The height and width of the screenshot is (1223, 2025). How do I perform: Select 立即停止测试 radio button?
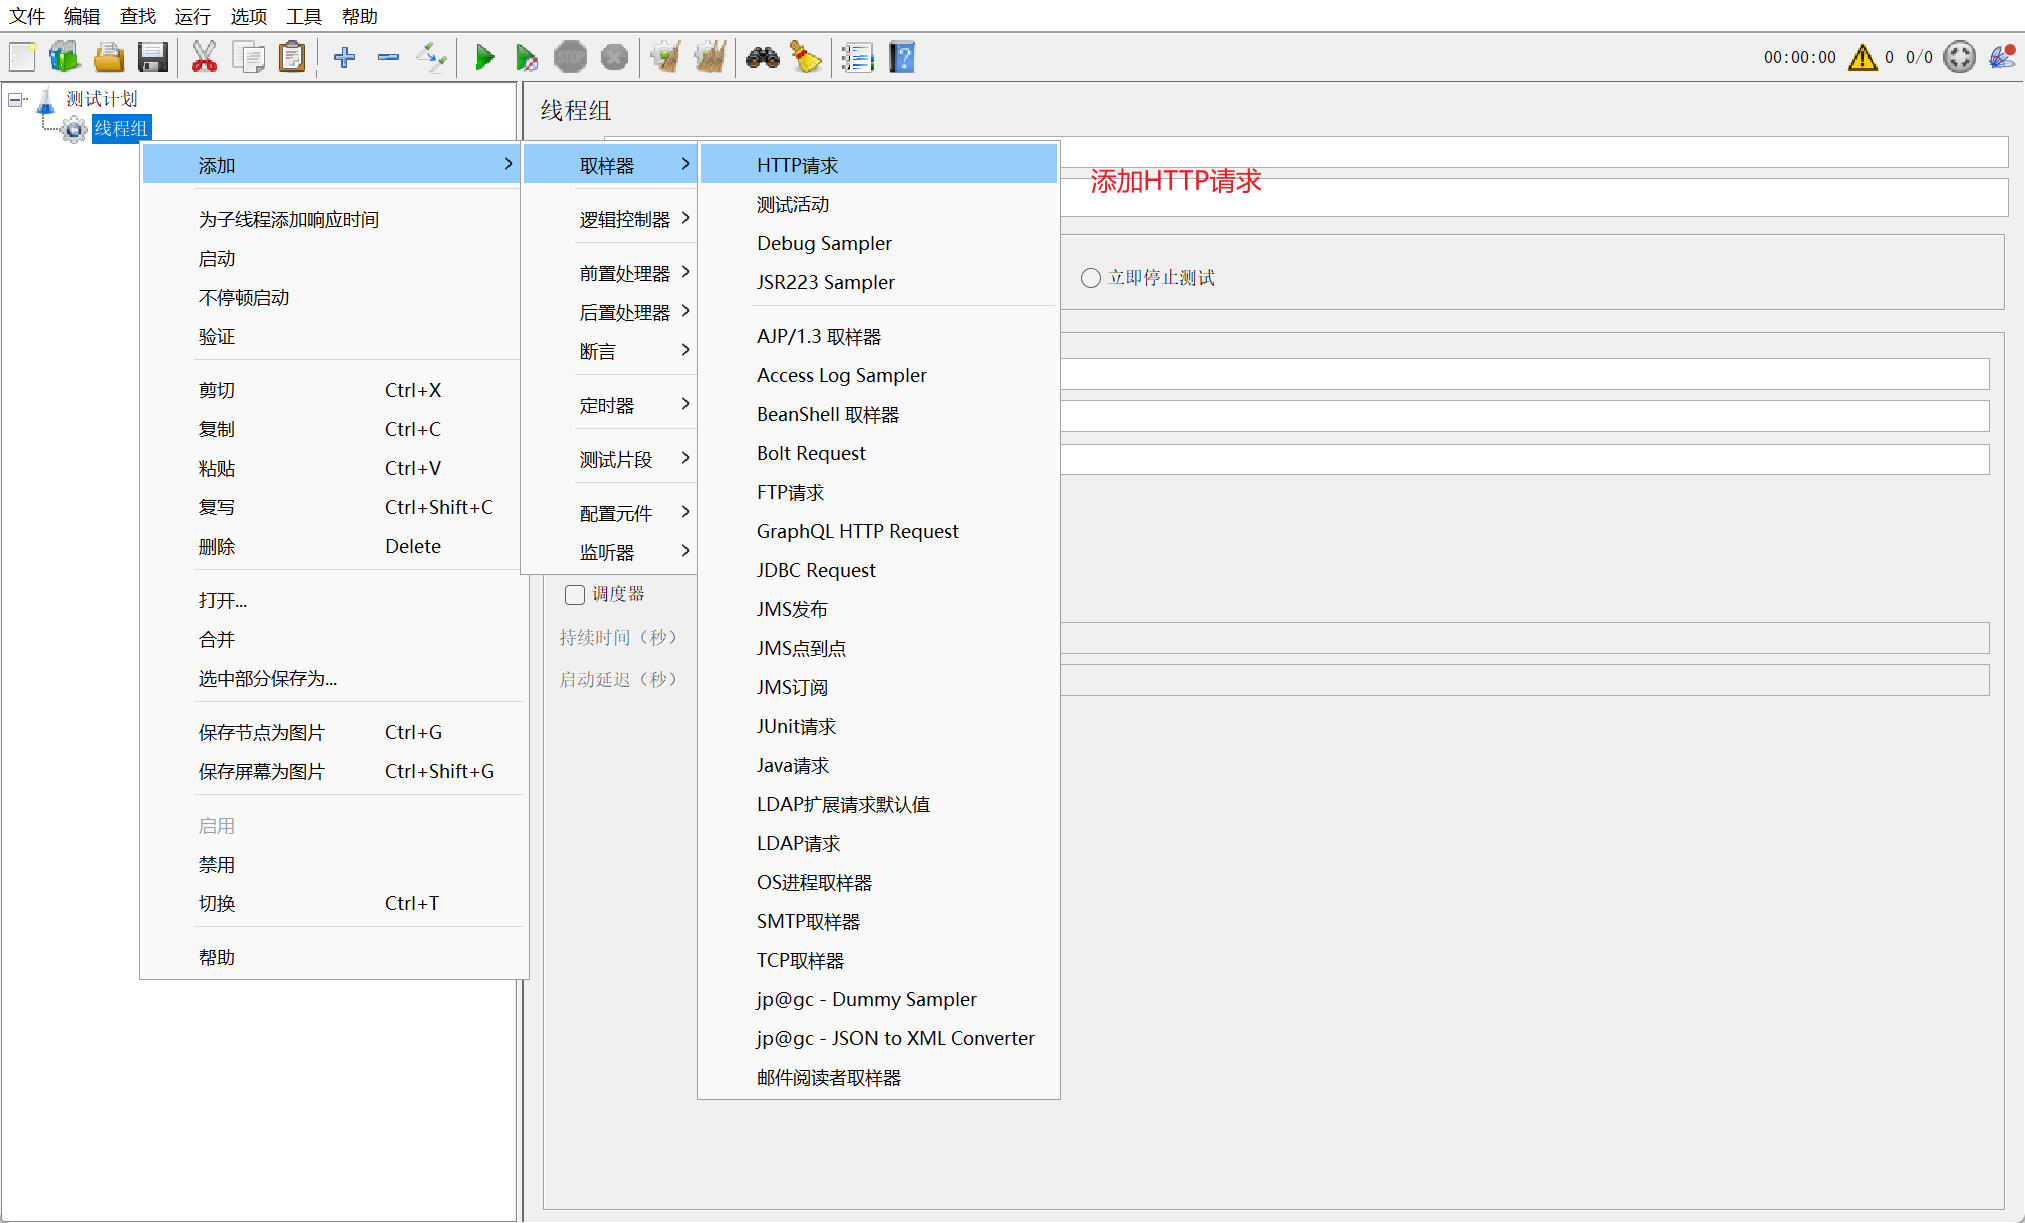point(1090,278)
